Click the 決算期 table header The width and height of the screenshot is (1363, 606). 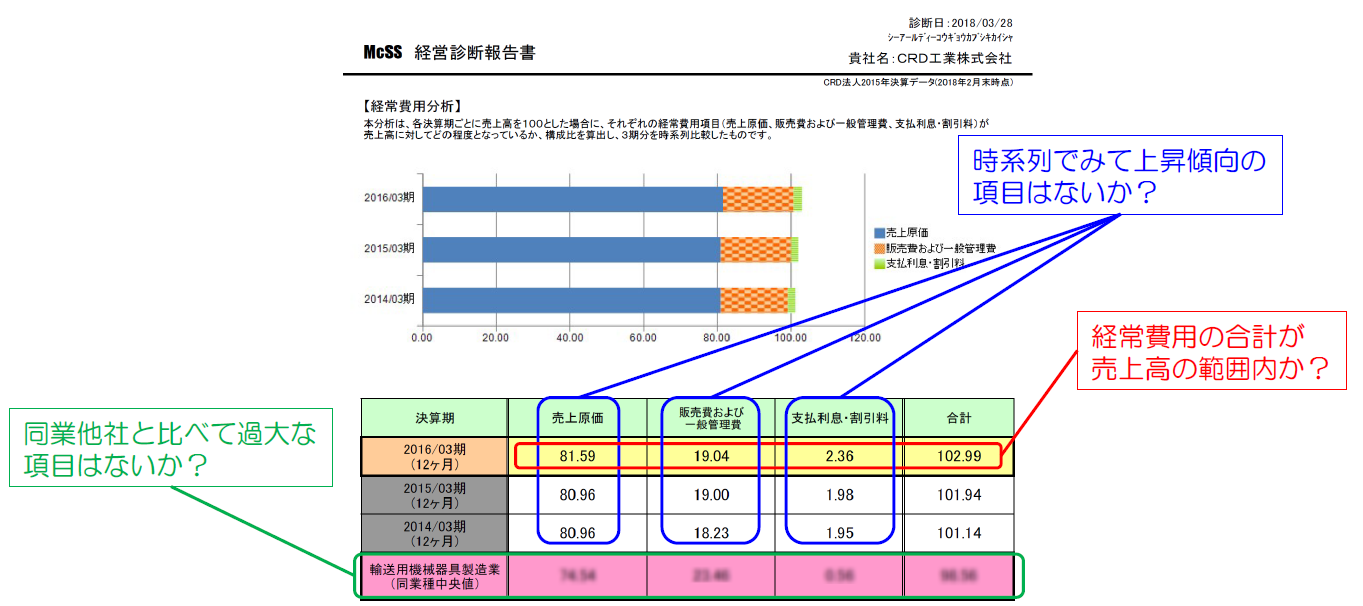point(434,417)
